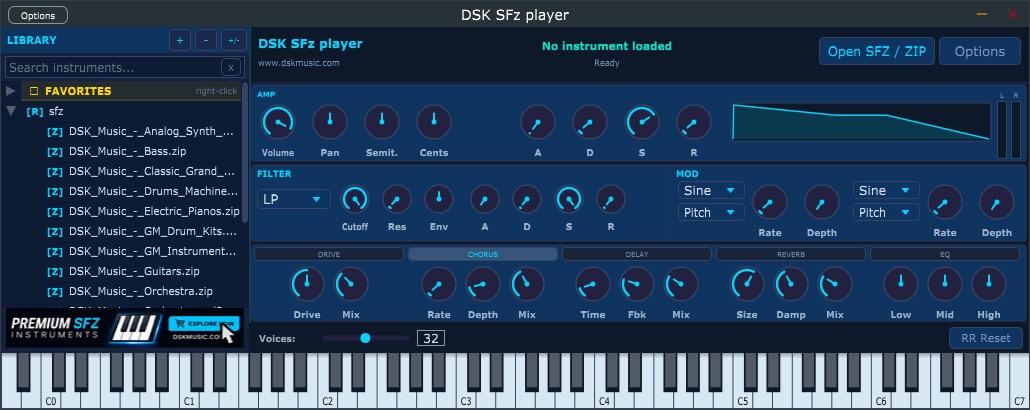Click the Delay Time knob

tap(593, 285)
